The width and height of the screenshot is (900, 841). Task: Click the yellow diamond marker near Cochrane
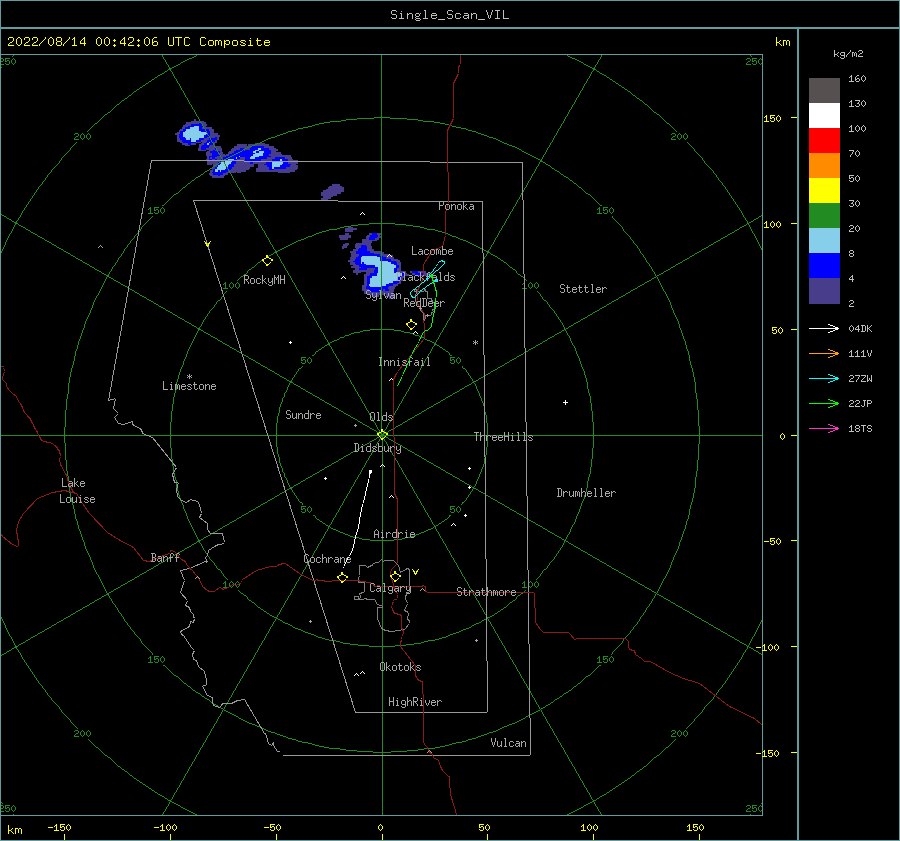click(x=342, y=577)
